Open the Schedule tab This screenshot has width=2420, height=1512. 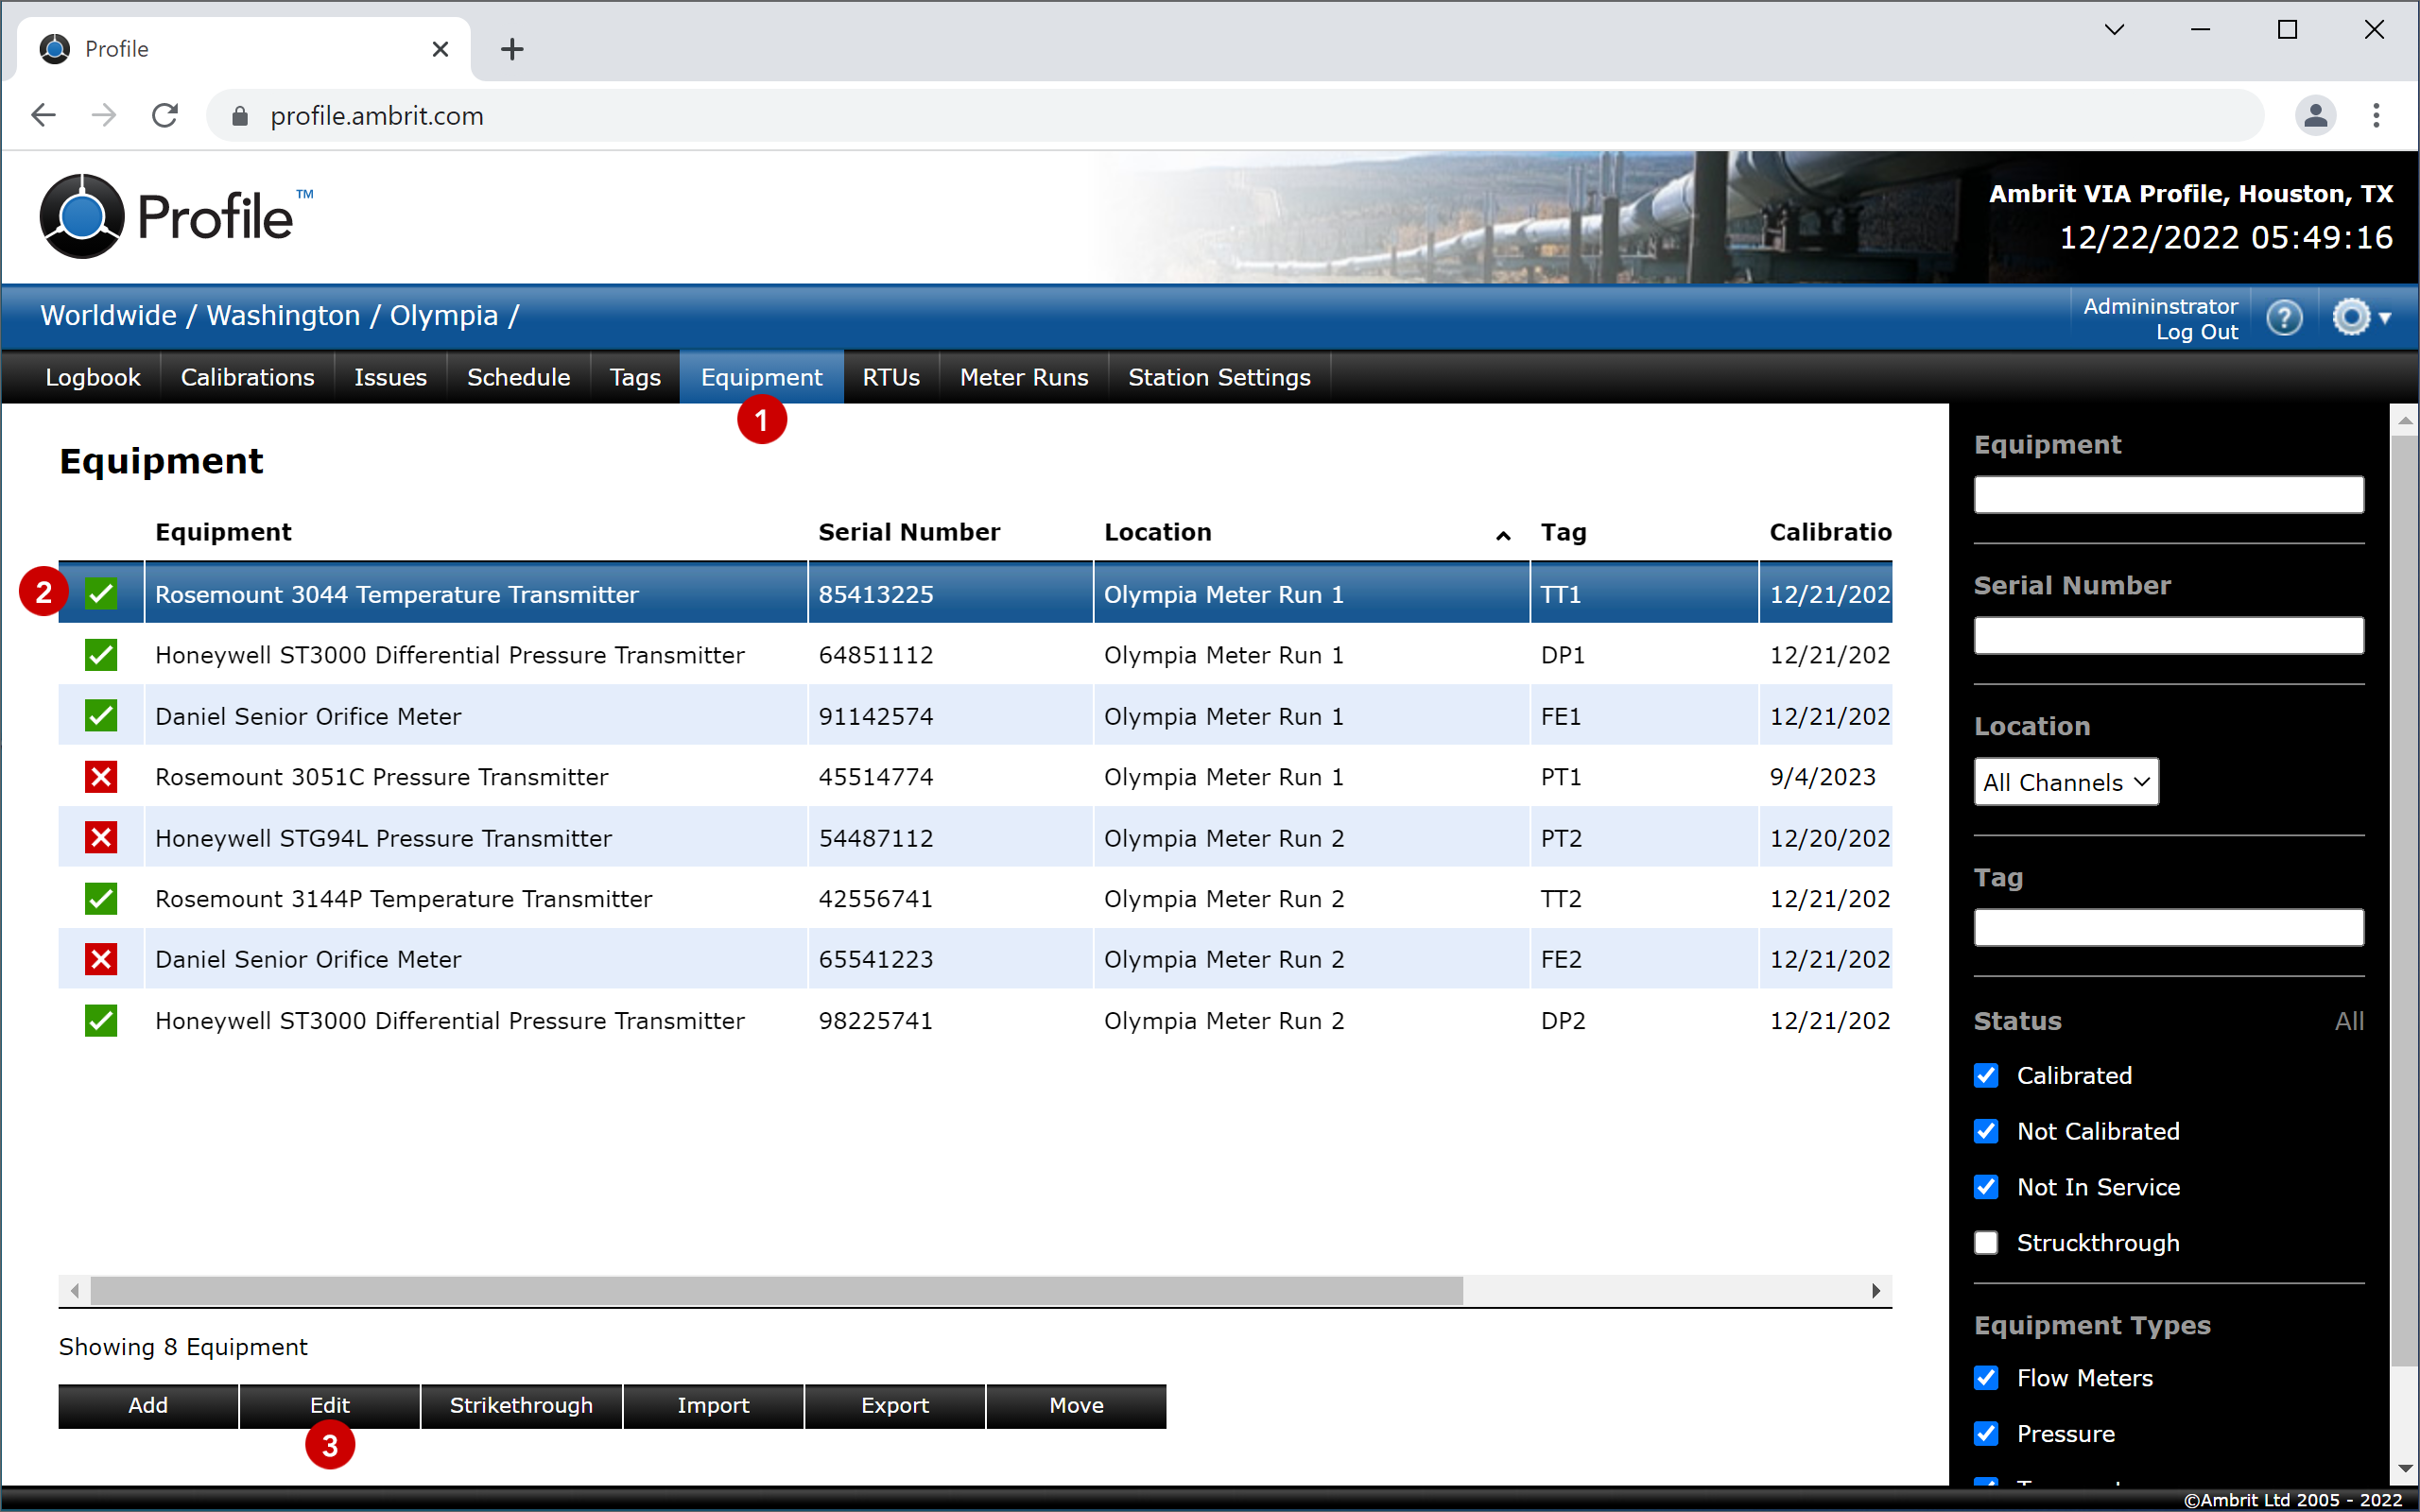tap(518, 378)
